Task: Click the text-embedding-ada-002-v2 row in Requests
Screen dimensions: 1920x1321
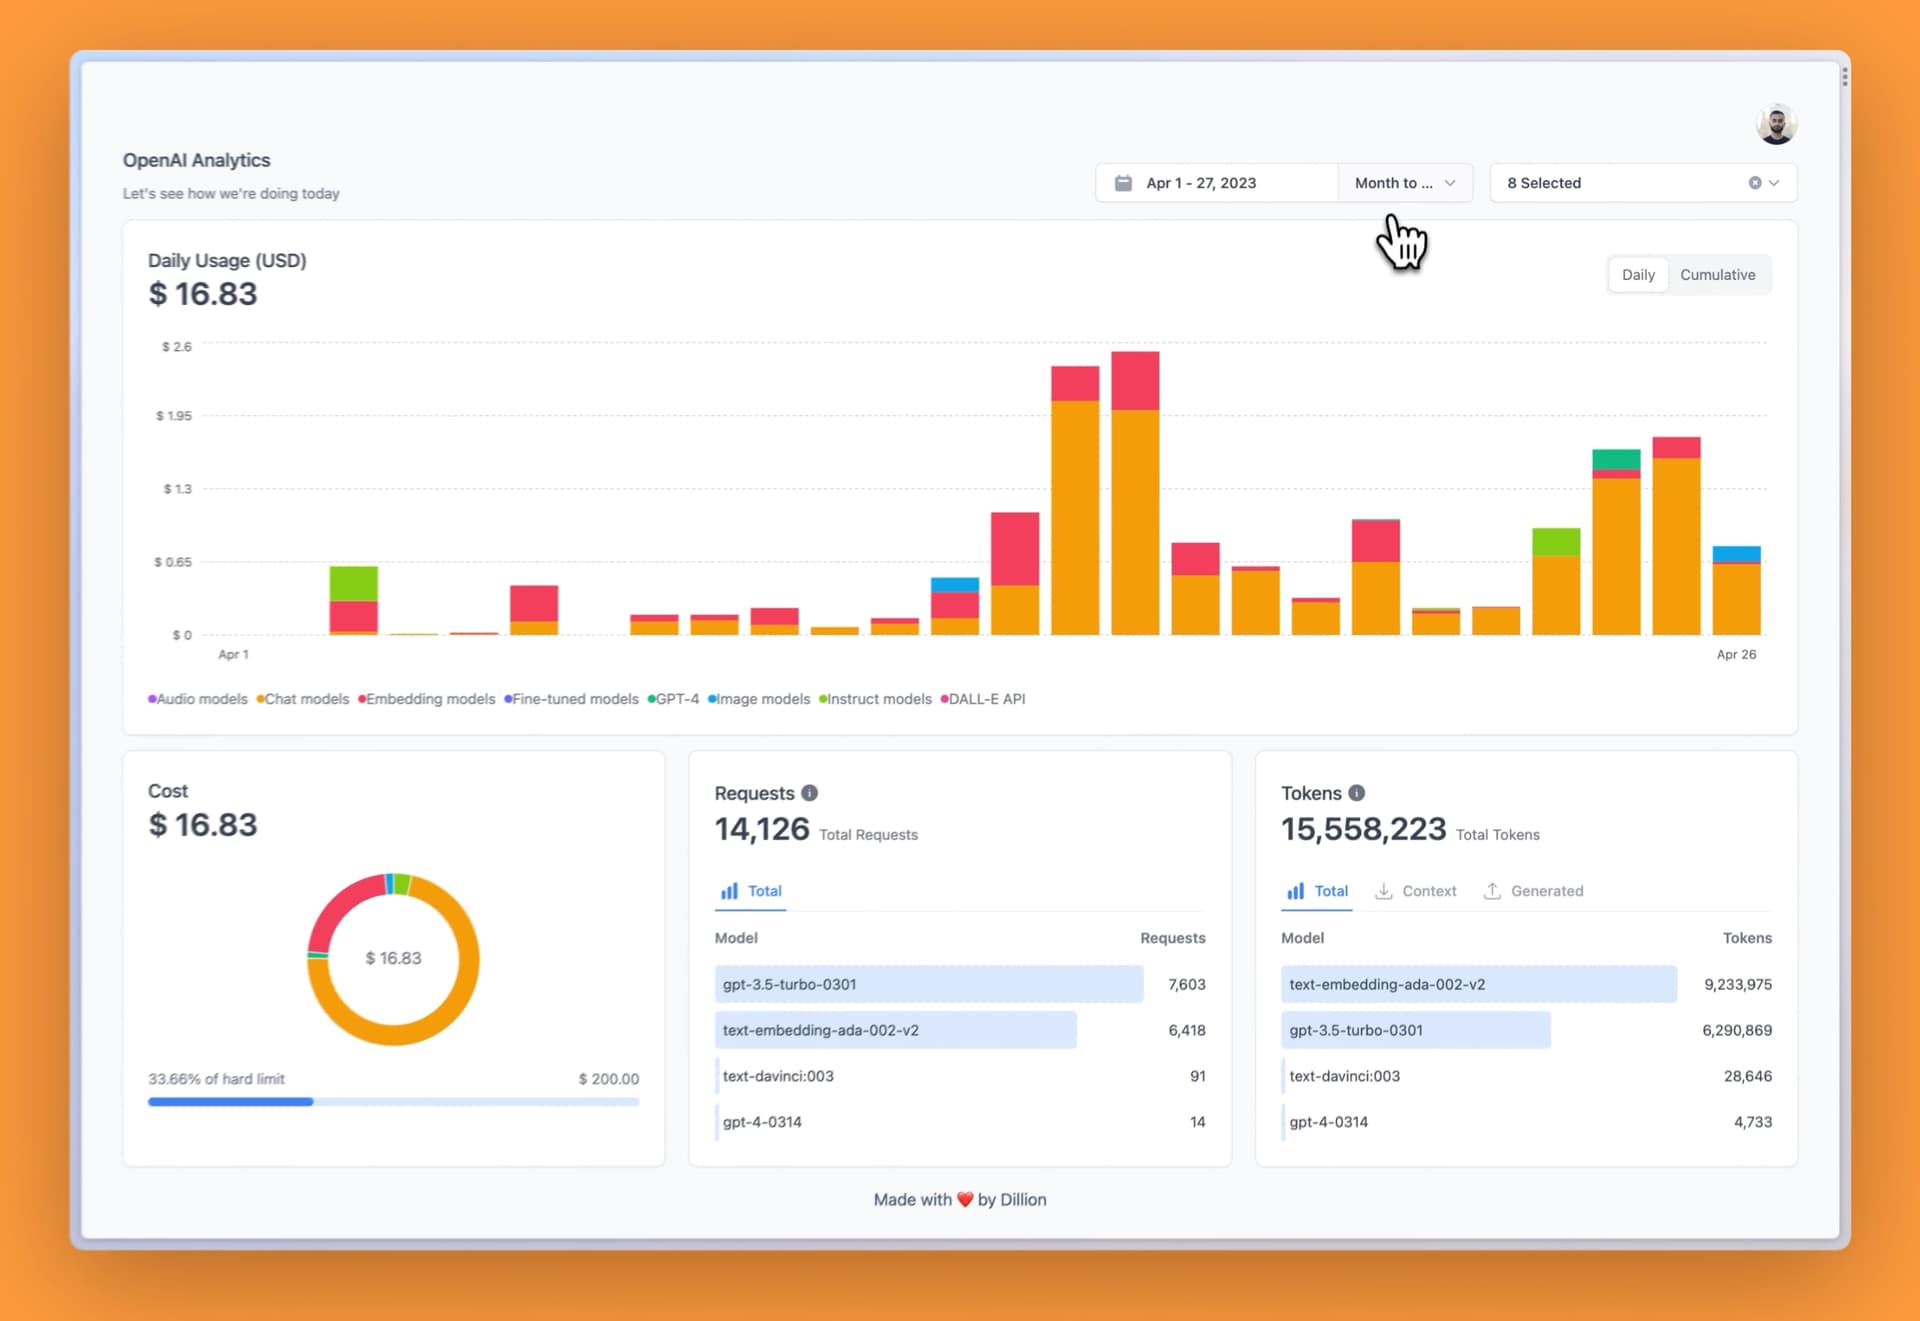Action: tap(960, 1030)
